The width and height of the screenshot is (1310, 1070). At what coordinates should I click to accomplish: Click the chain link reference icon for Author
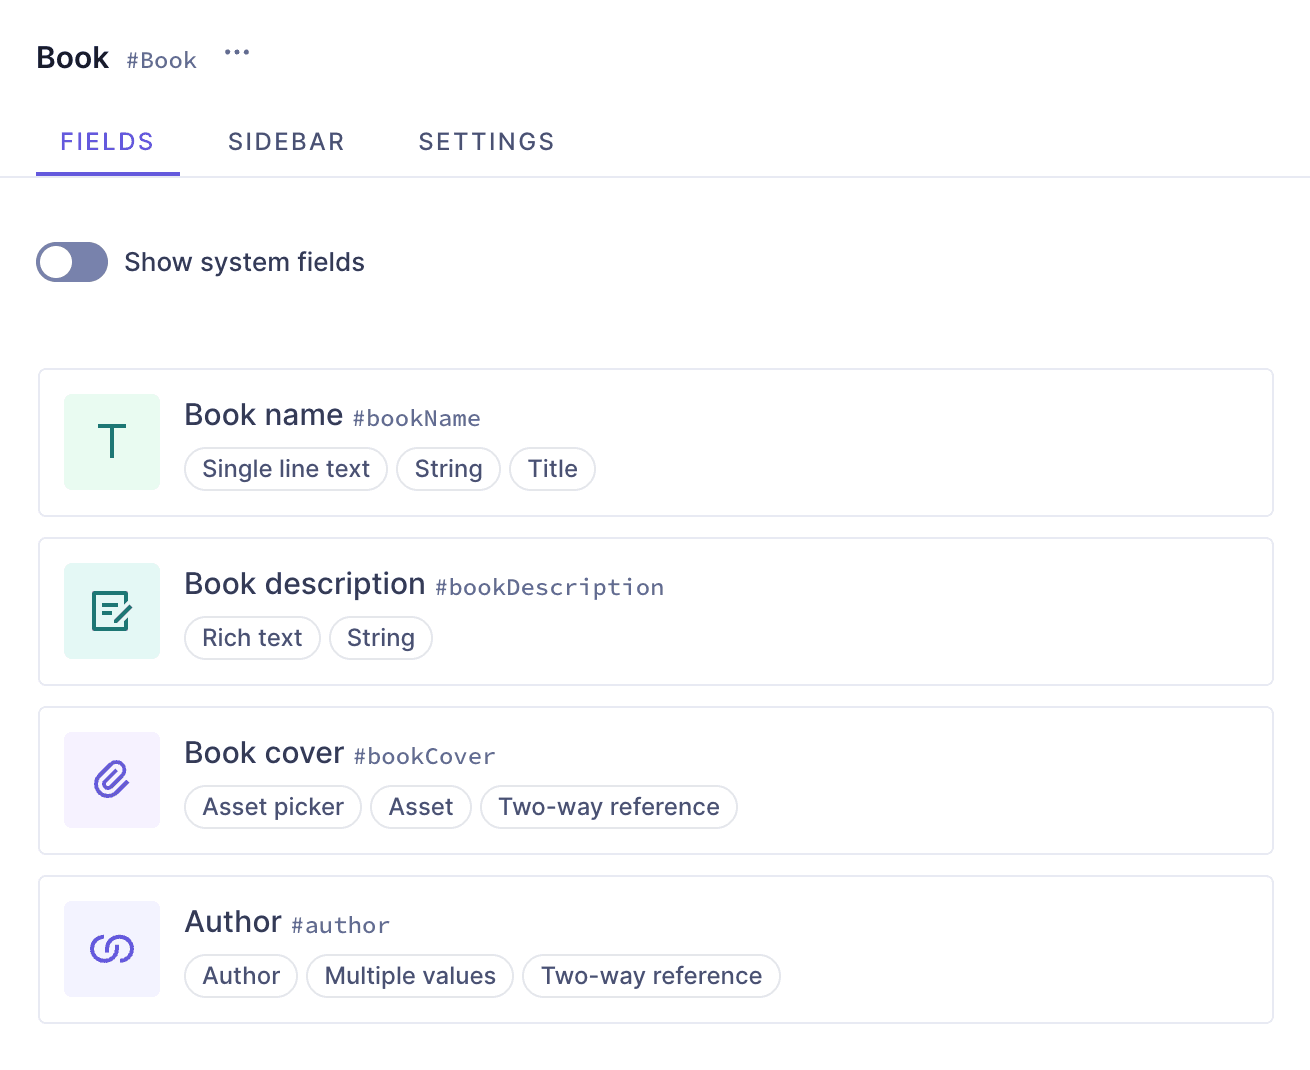[112, 949]
